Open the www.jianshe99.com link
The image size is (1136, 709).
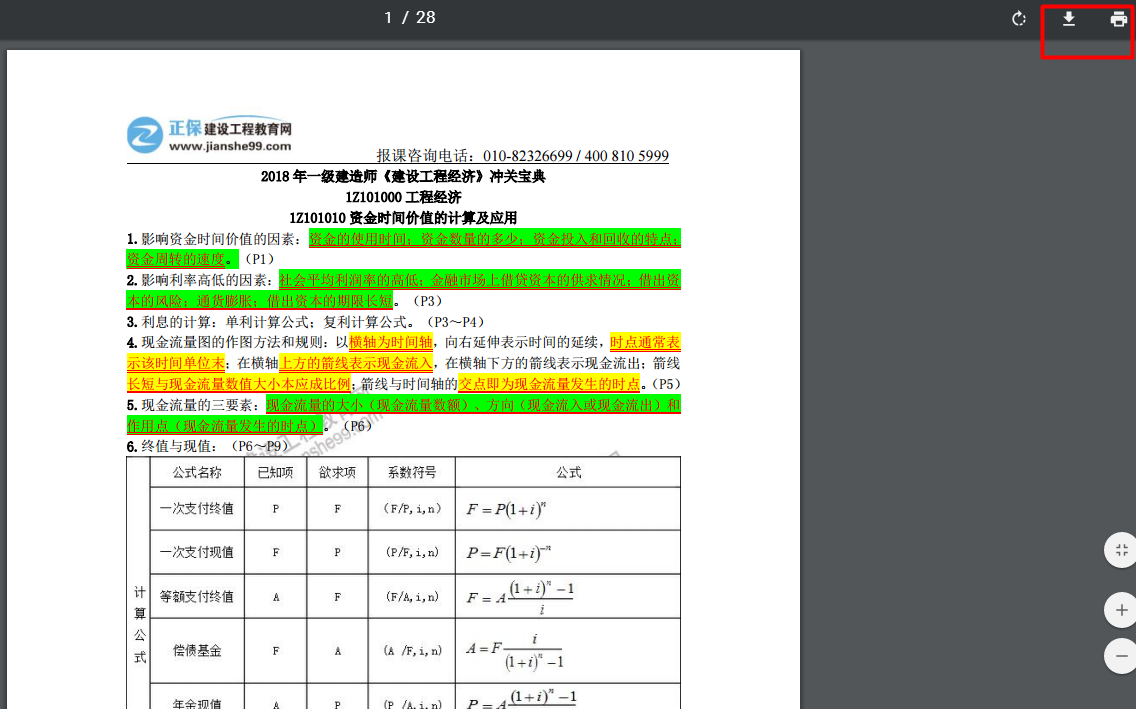point(230,146)
